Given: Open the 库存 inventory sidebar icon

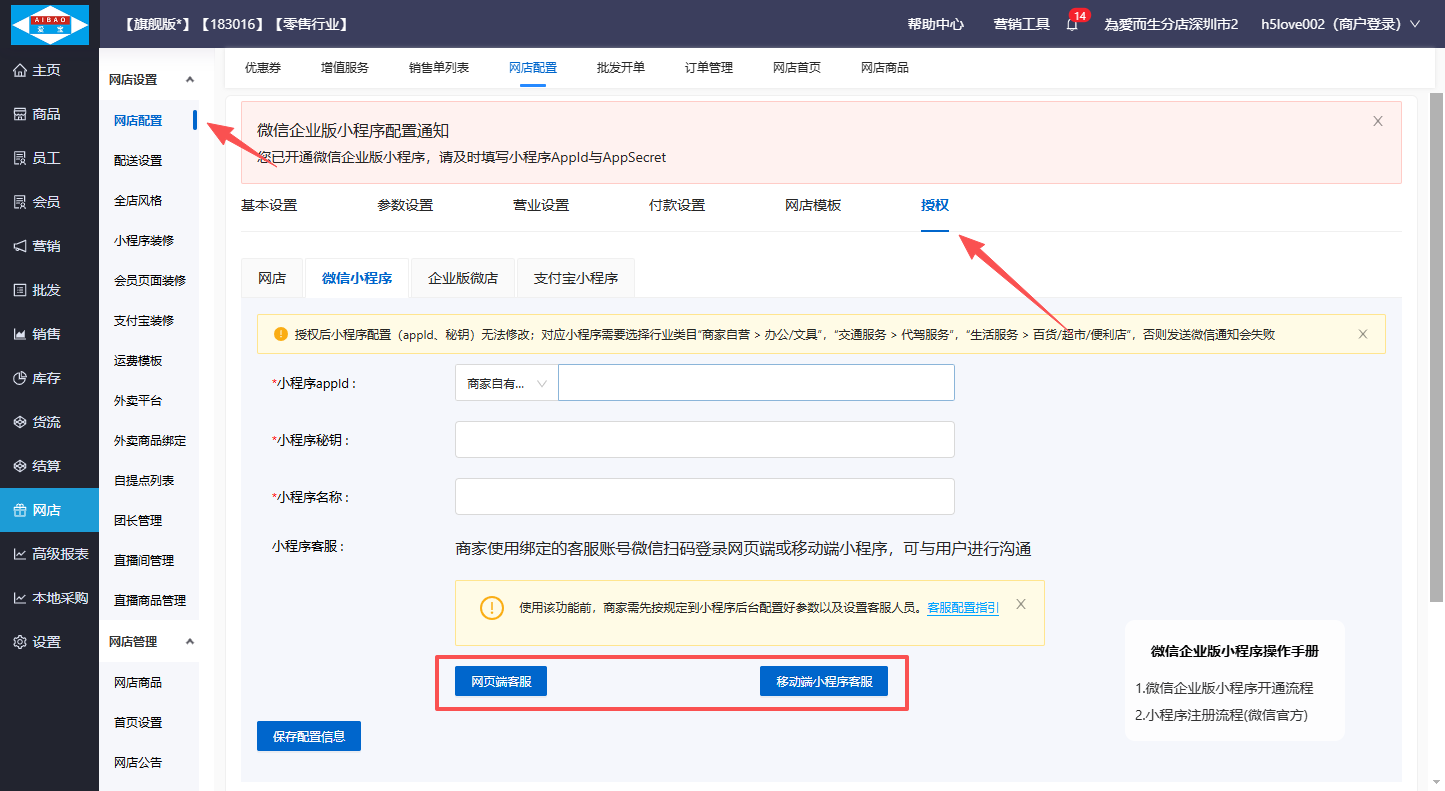Looking at the screenshot, I should click(x=19, y=378).
